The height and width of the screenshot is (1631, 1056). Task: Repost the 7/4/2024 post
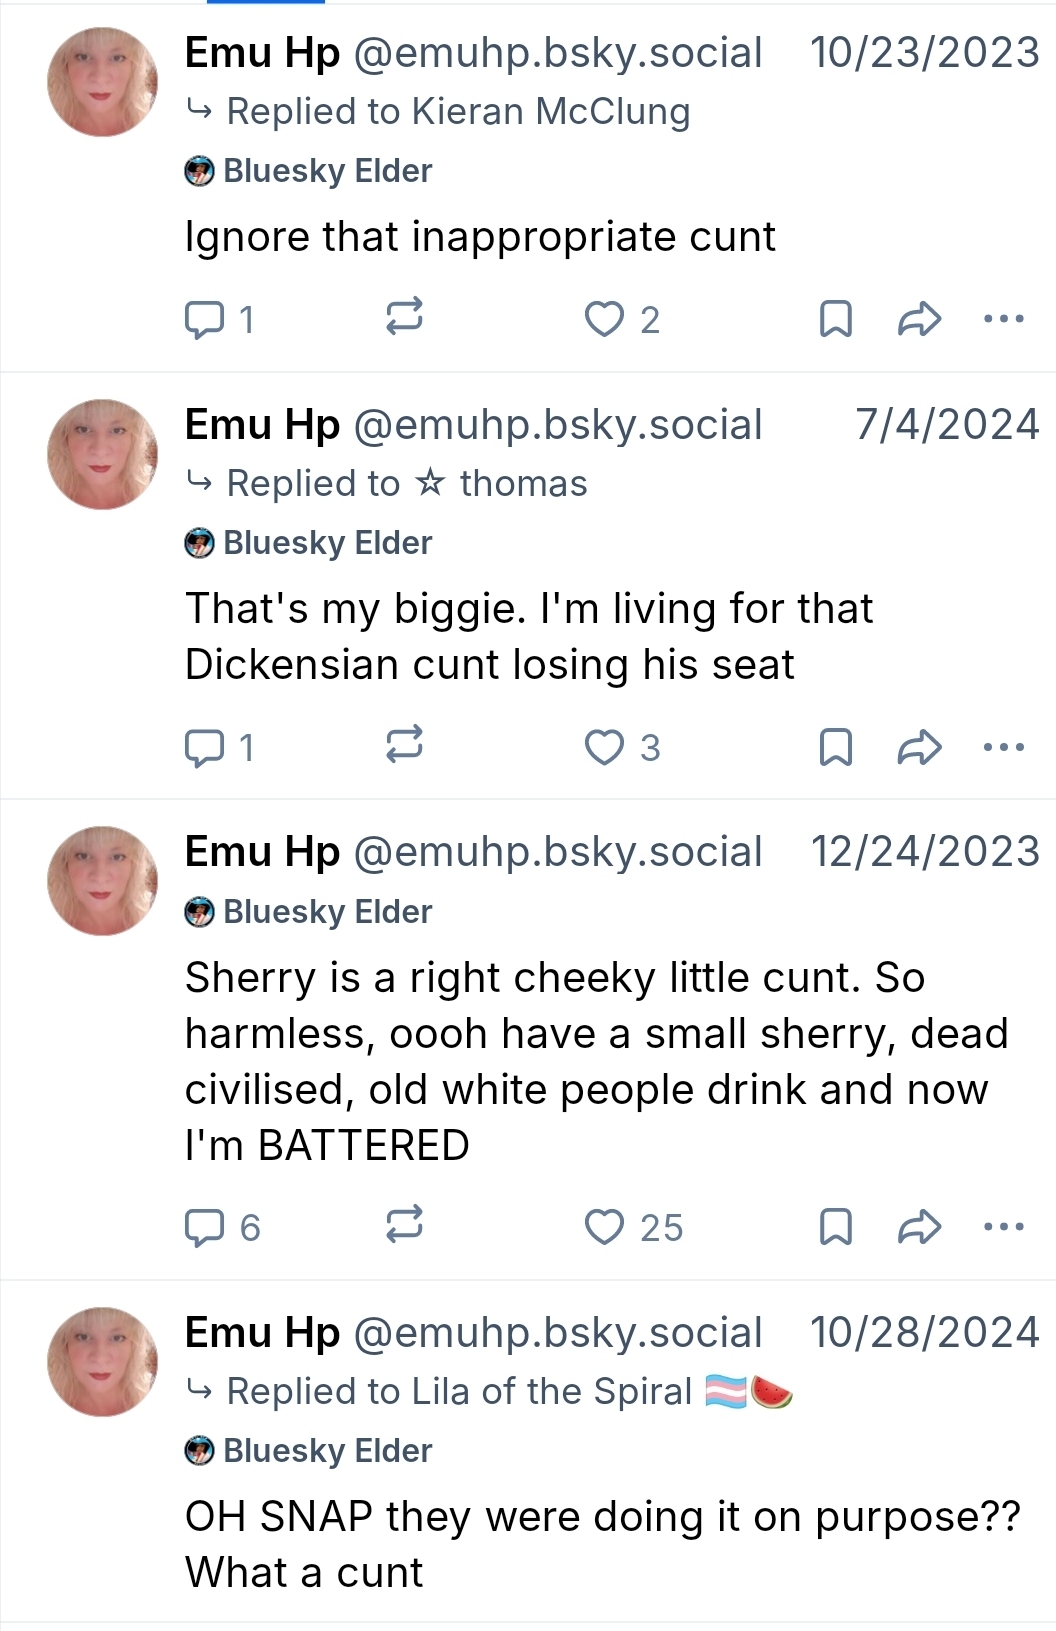pos(404,746)
